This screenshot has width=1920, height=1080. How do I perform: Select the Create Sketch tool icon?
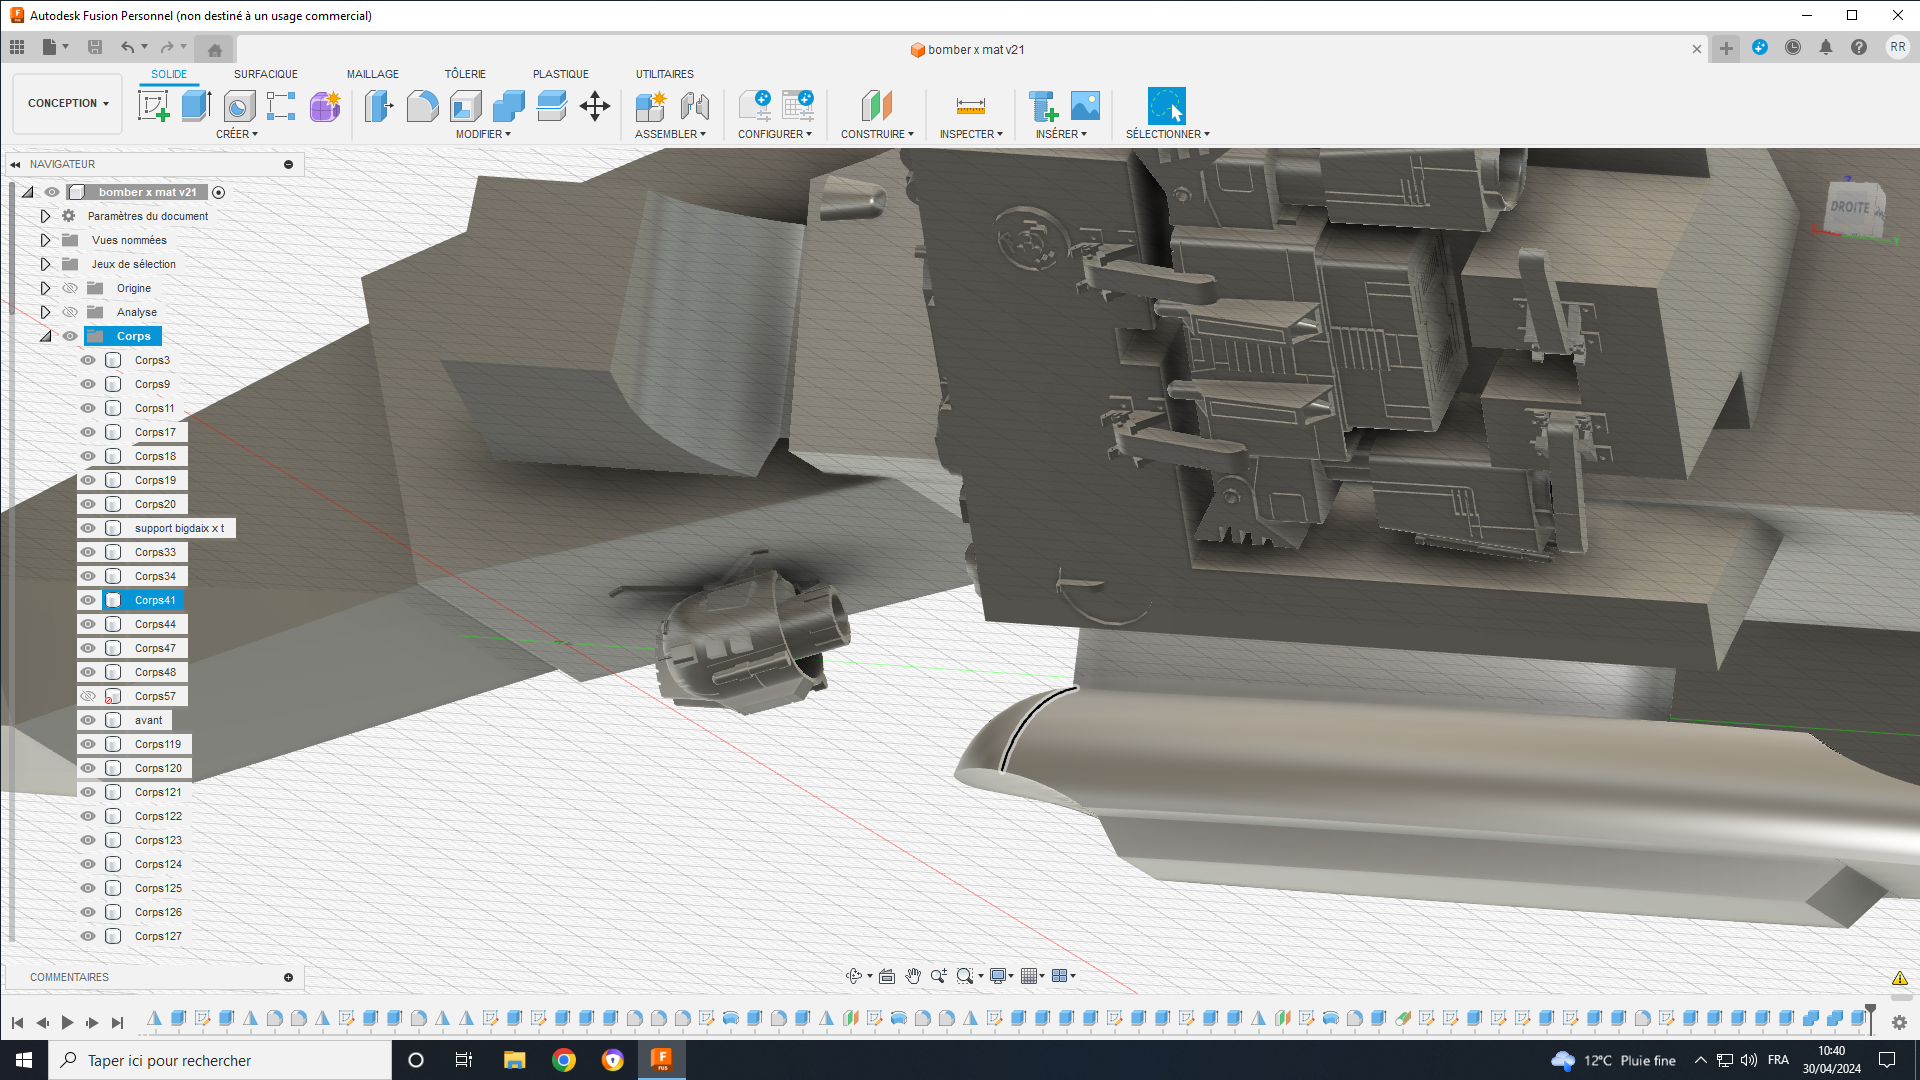(153, 106)
